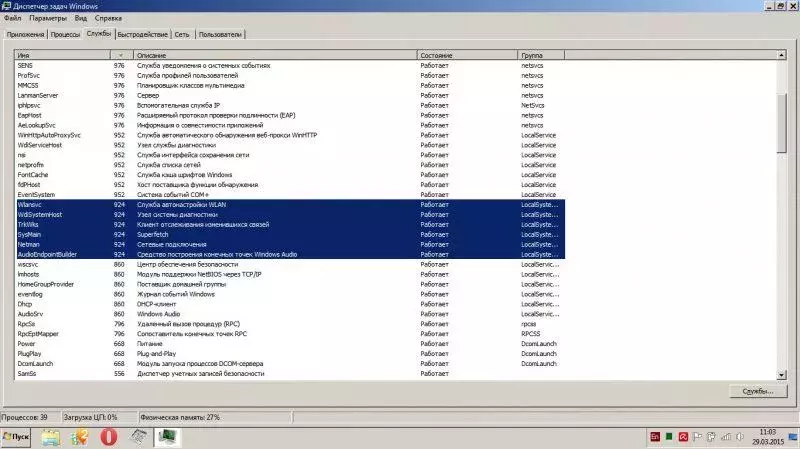Image resolution: width=800 pixels, height=449 pixels.
Task: Click the language indicator tray icon
Action: (x=655, y=437)
